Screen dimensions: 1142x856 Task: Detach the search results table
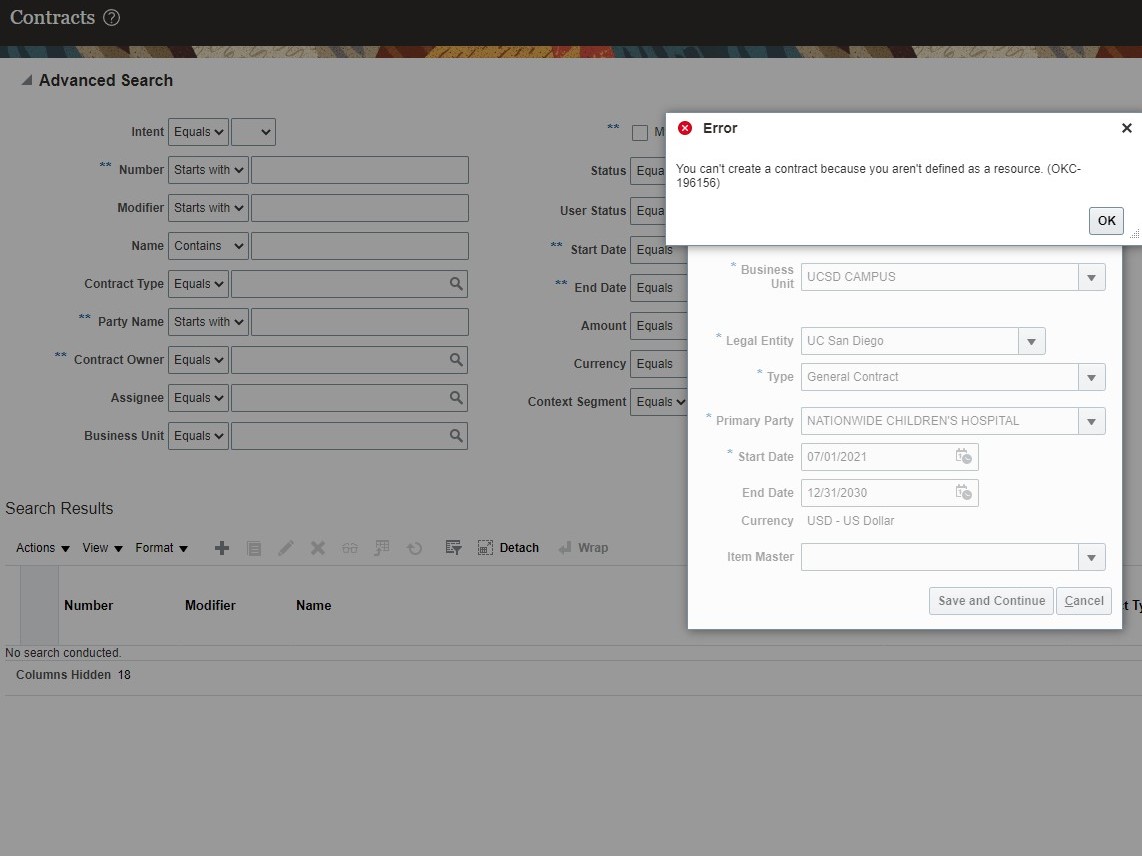point(508,548)
